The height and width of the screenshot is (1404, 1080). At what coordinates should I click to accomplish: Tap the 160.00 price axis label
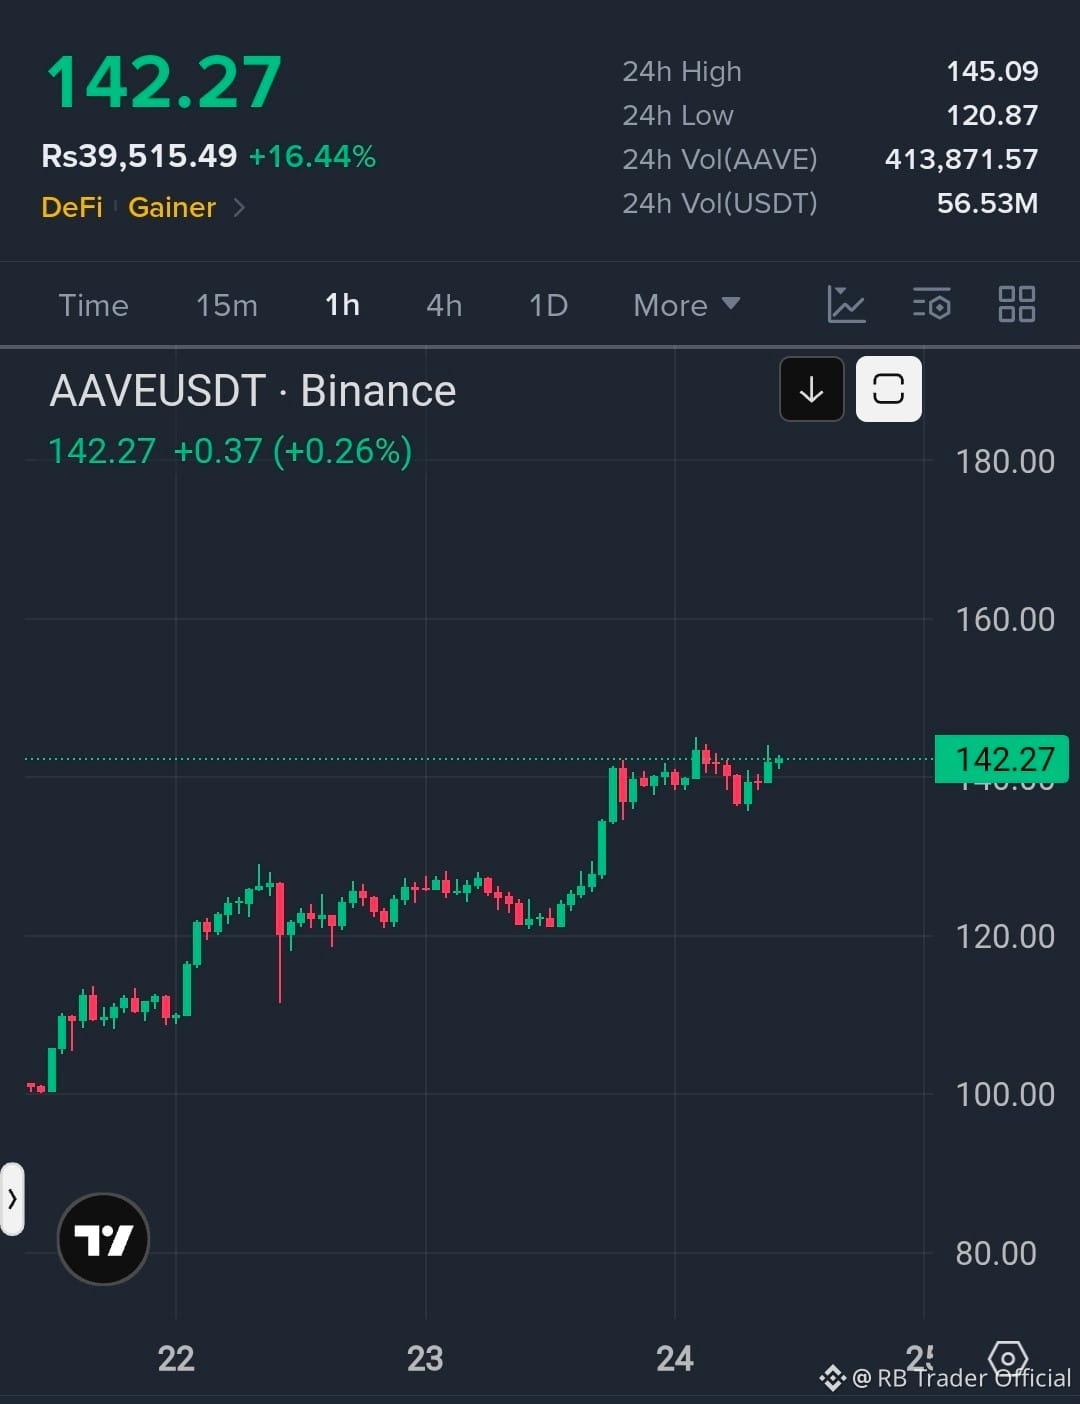click(1005, 619)
